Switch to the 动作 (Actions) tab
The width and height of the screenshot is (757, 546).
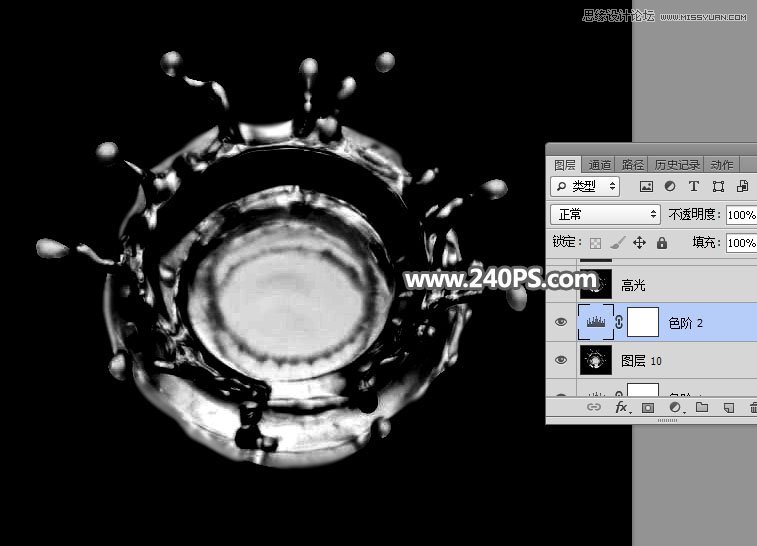(722, 165)
